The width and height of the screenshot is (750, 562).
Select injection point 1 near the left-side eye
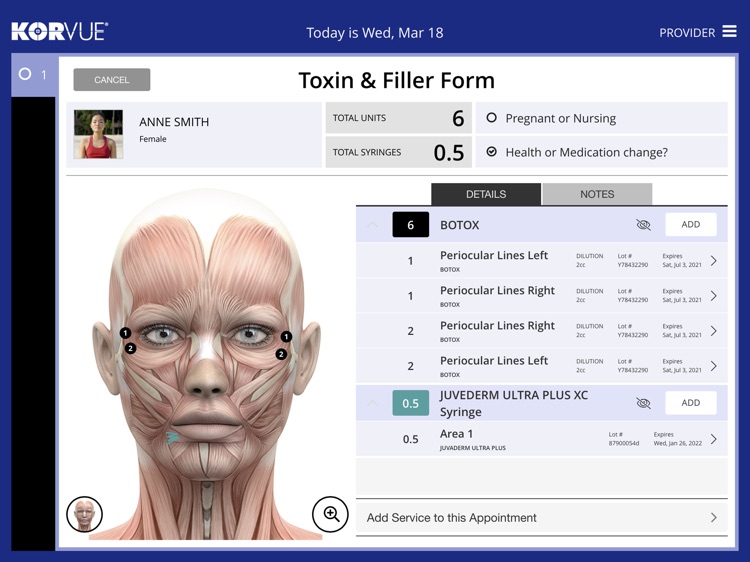(125, 333)
